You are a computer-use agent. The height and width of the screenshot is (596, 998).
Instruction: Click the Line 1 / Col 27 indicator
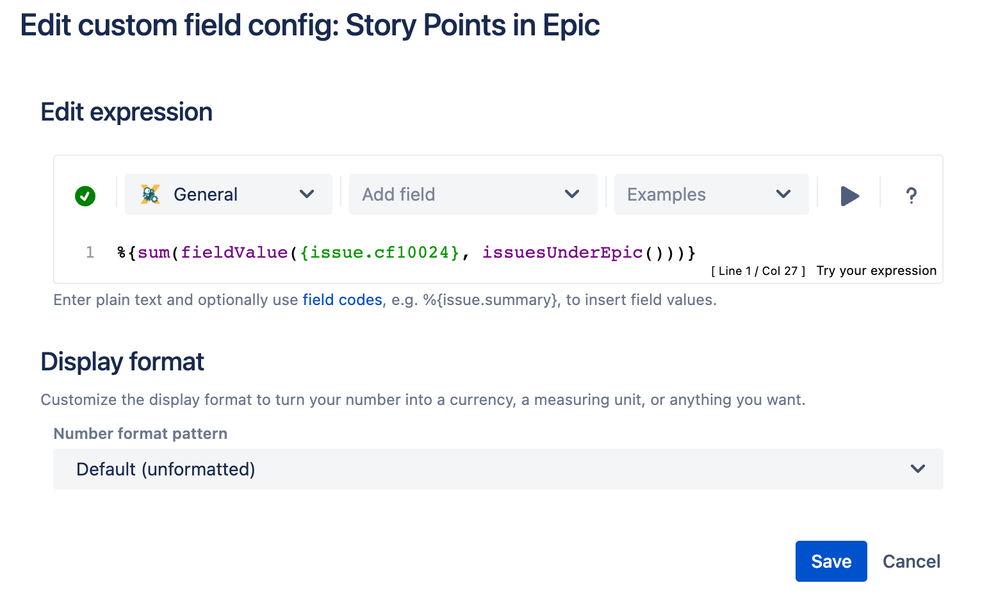point(757,271)
